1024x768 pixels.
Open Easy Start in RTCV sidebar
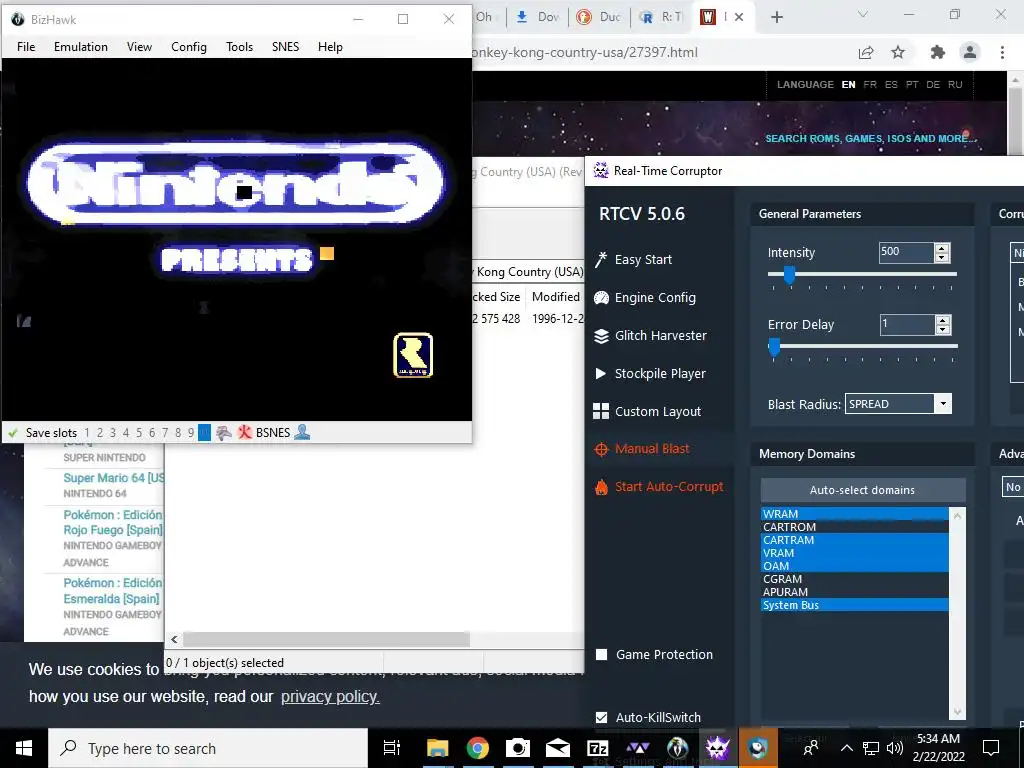[633, 259]
